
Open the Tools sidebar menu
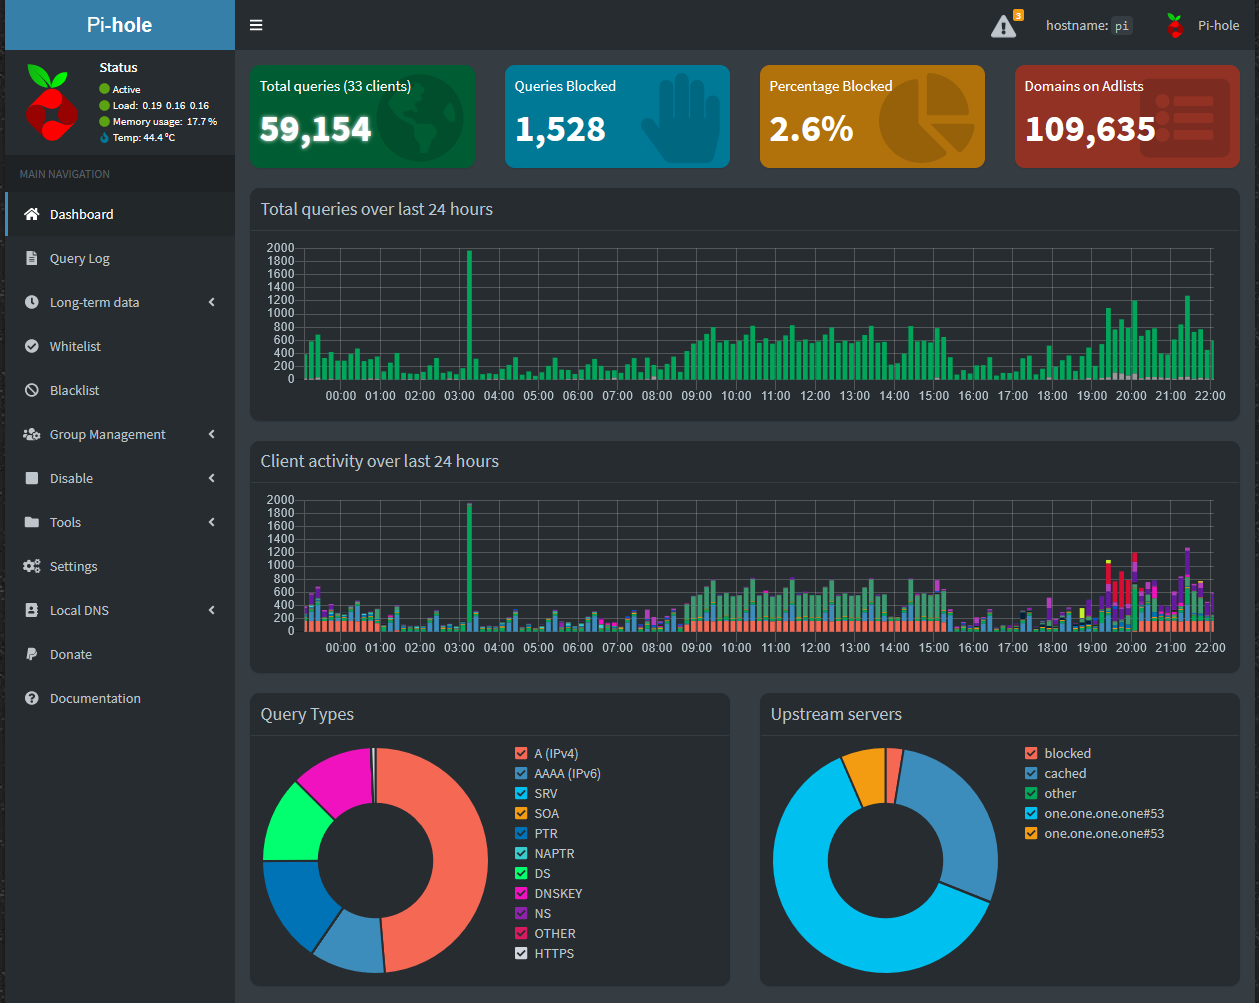(66, 522)
